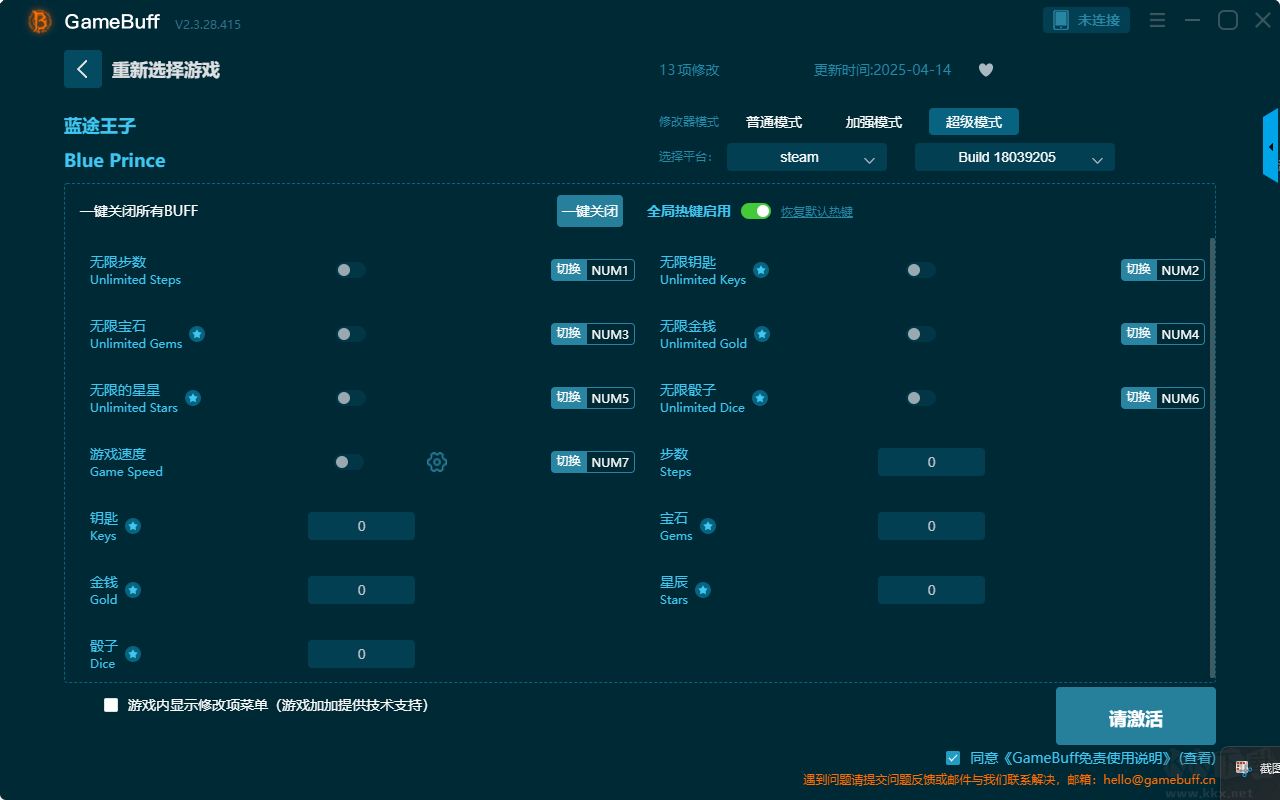Go back with the arrow button
This screenshot has height=800, width=1280.
[83, 69]
